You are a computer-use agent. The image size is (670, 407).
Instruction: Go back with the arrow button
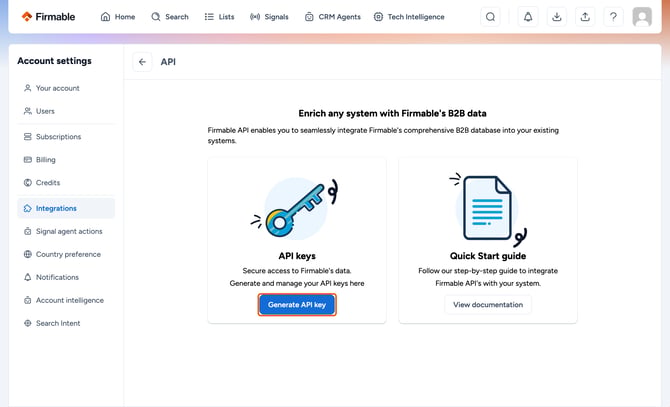pyautogui.click(x=142, y=62)
